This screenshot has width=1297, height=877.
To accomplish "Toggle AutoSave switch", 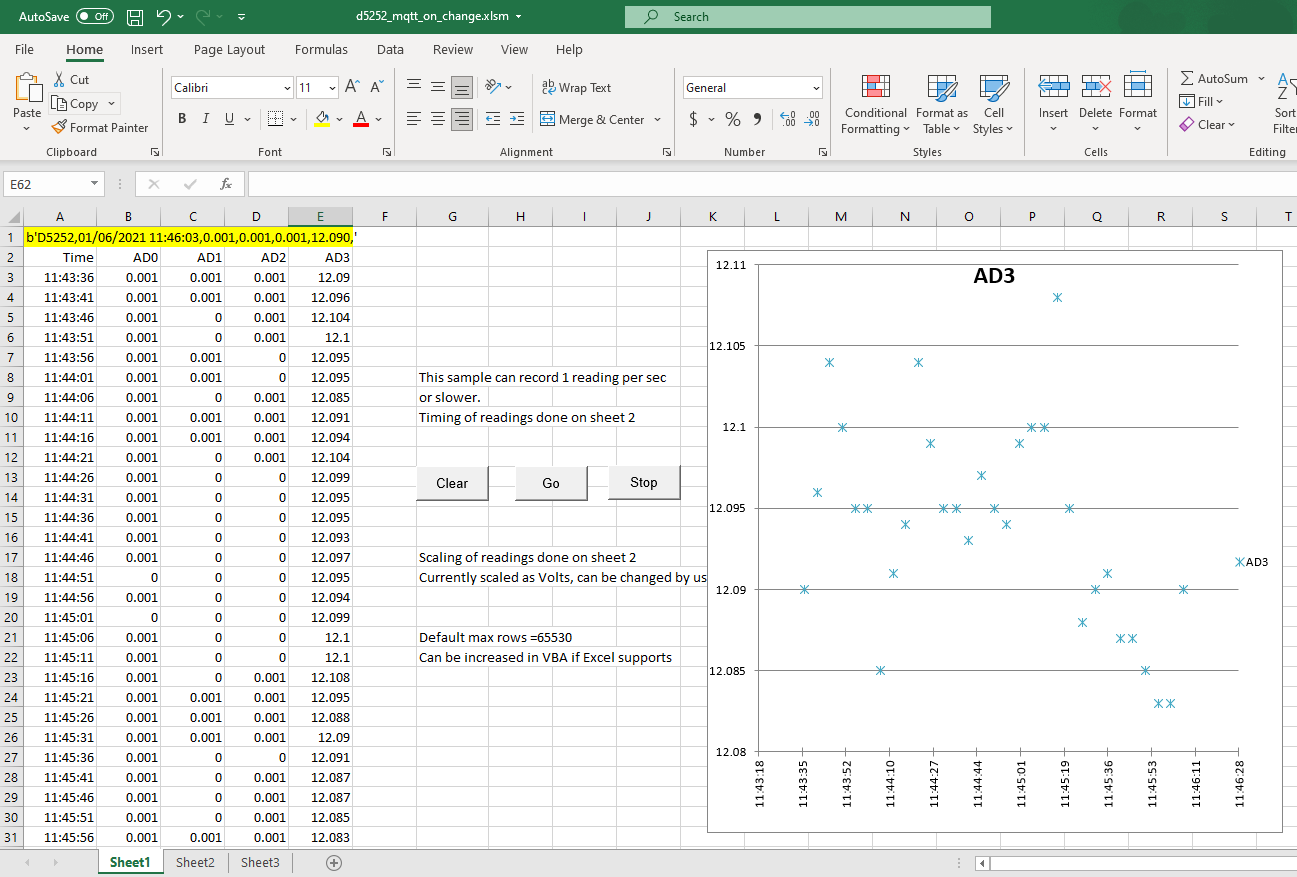I will pos(95,17).
